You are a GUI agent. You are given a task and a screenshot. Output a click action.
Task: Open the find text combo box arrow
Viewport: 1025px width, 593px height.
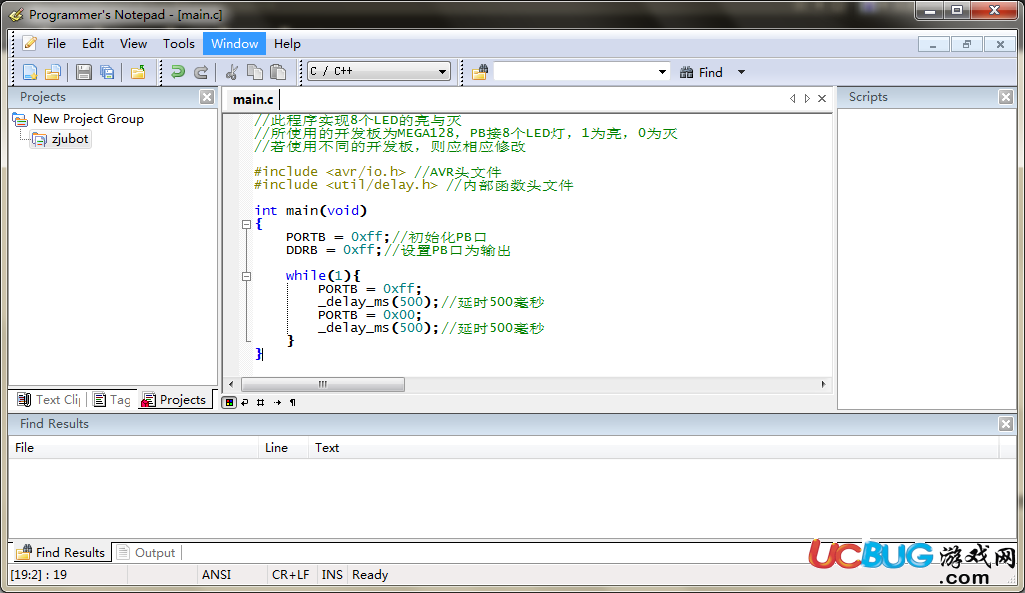click(x=662, y=72)
